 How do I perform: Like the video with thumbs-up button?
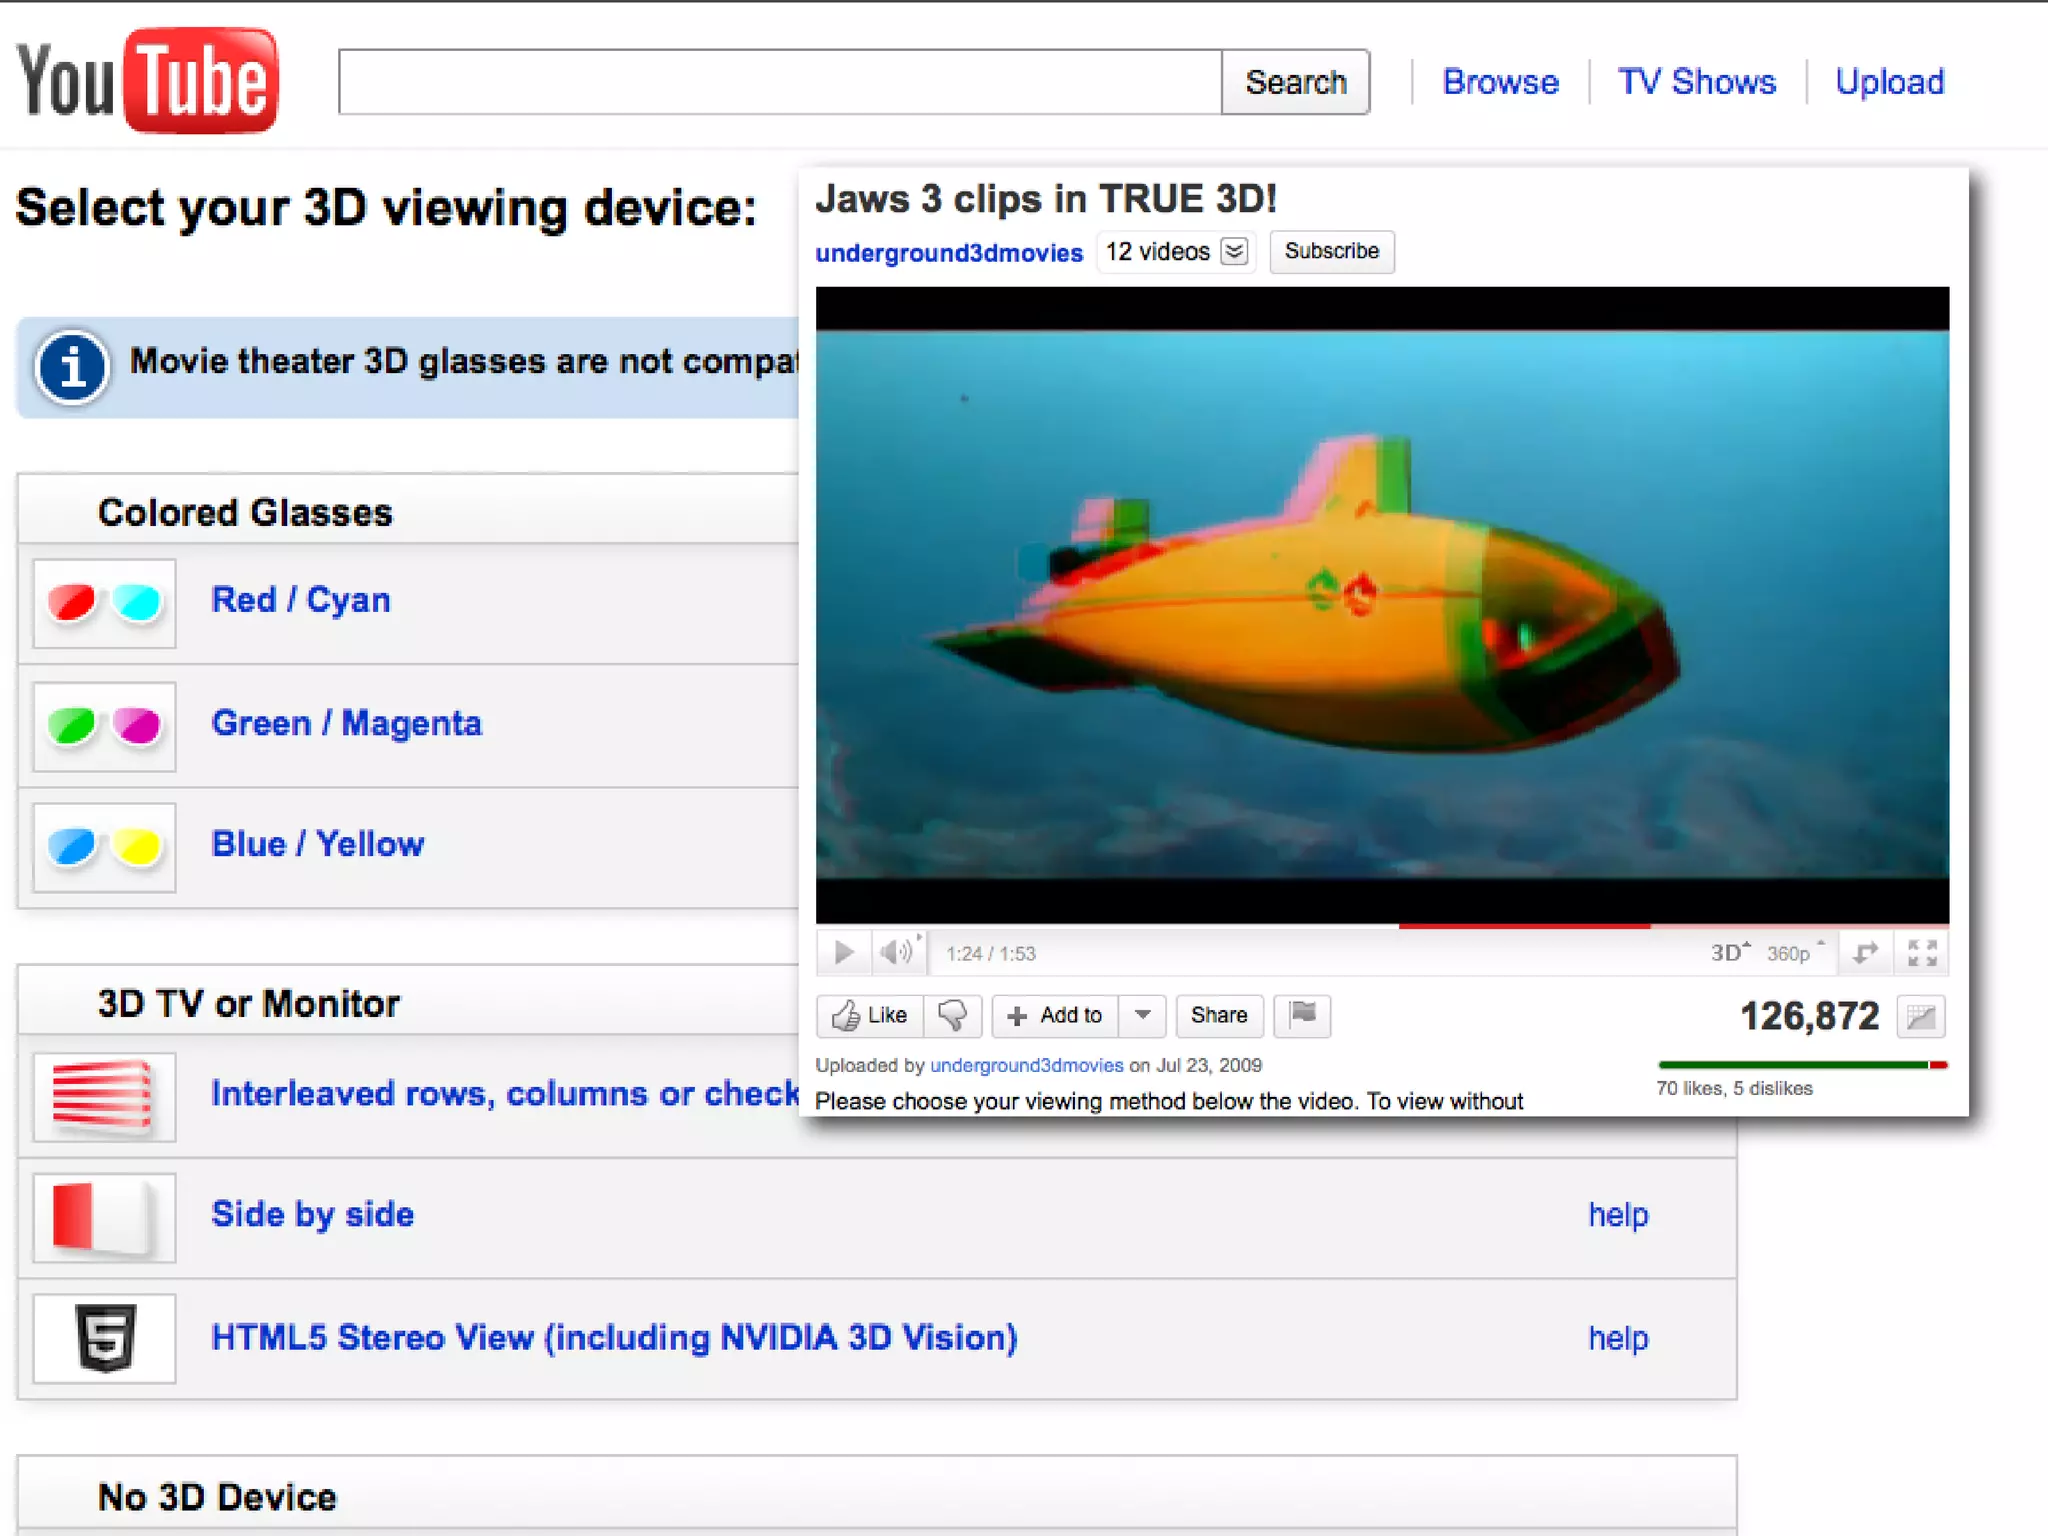(x=870, y=1015)
